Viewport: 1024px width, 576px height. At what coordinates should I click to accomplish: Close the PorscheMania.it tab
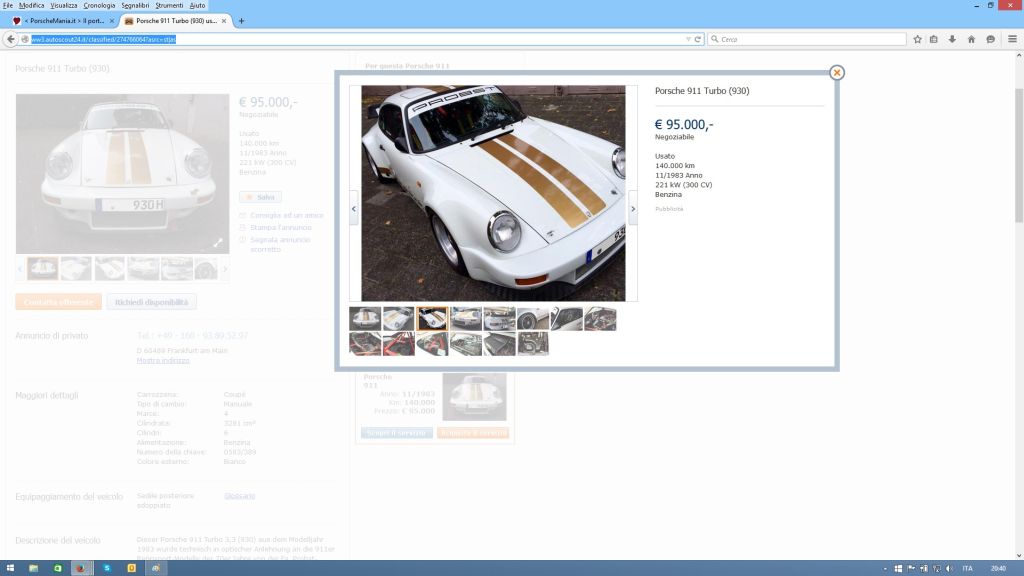pos(112,21)
